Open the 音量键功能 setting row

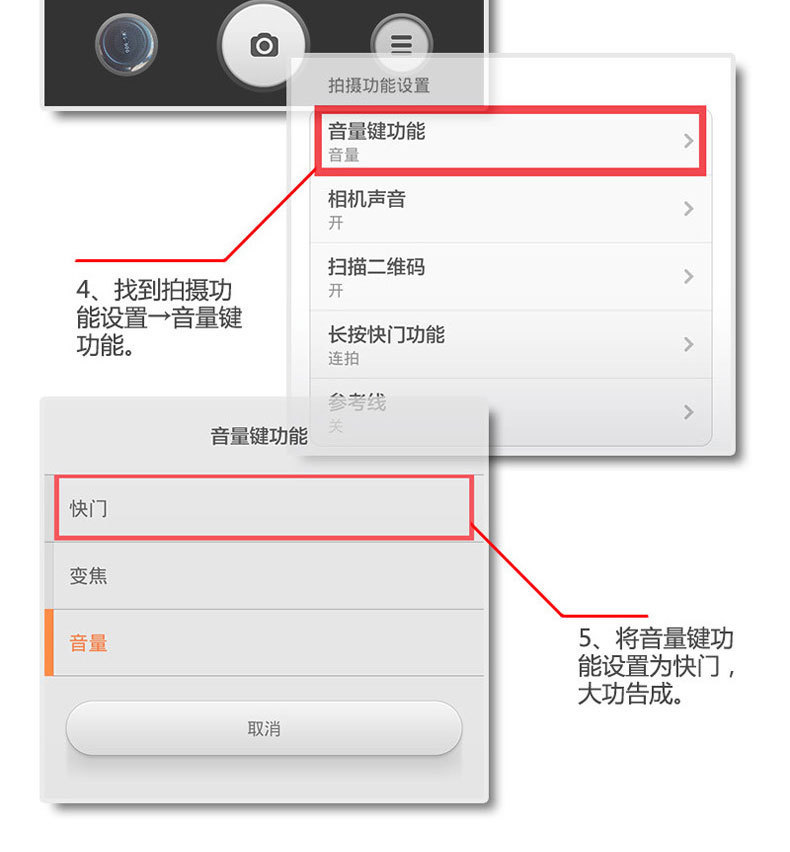click(x=511, y=141)
